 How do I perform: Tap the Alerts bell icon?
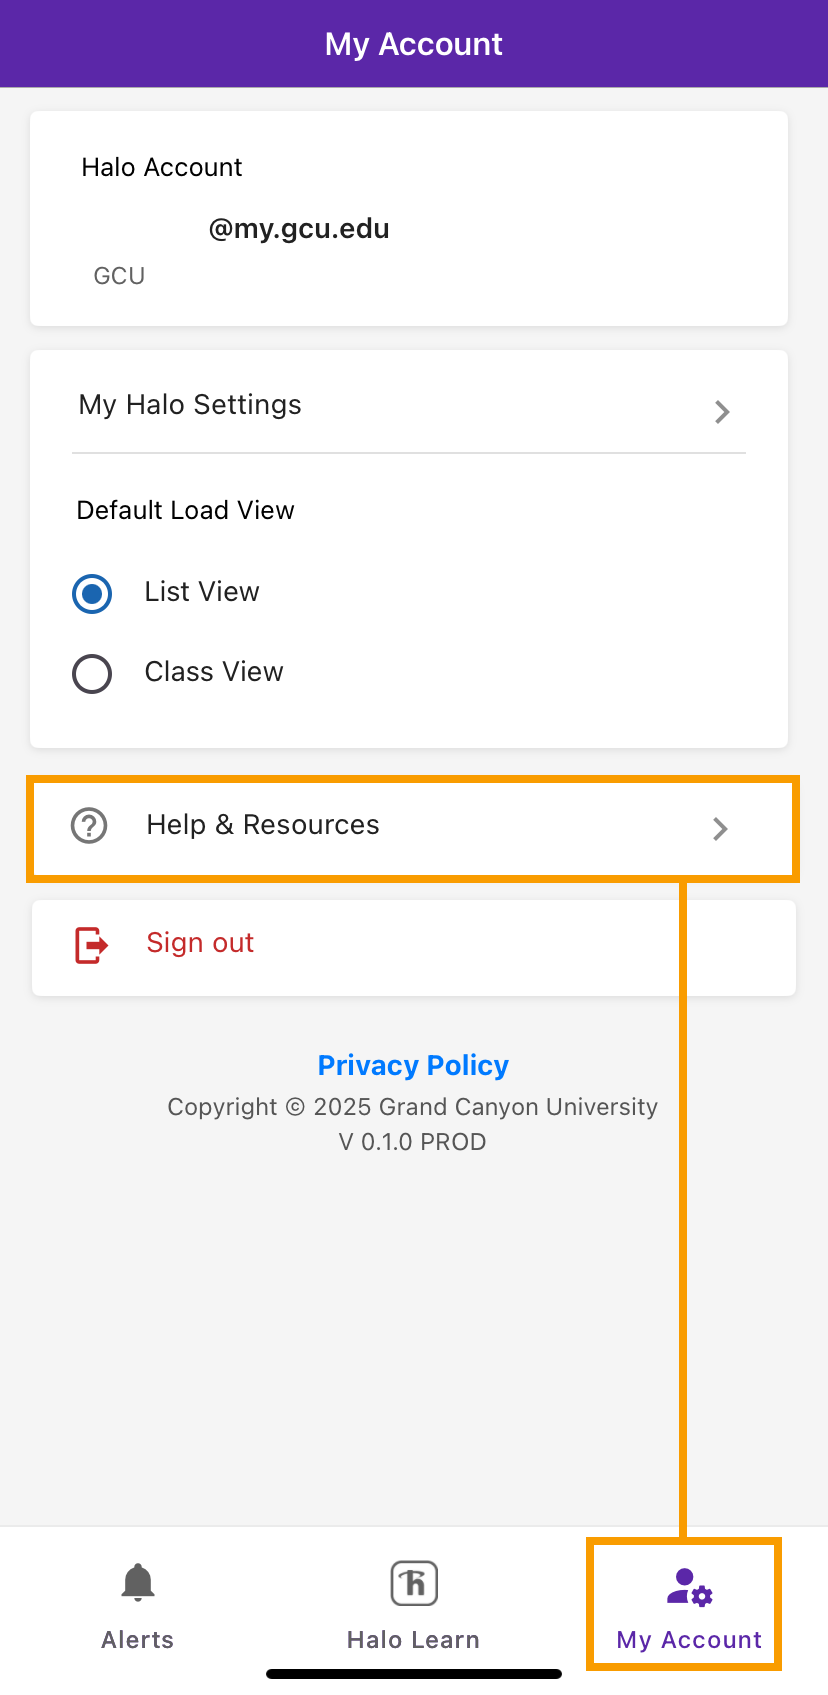click(138, 1583)
